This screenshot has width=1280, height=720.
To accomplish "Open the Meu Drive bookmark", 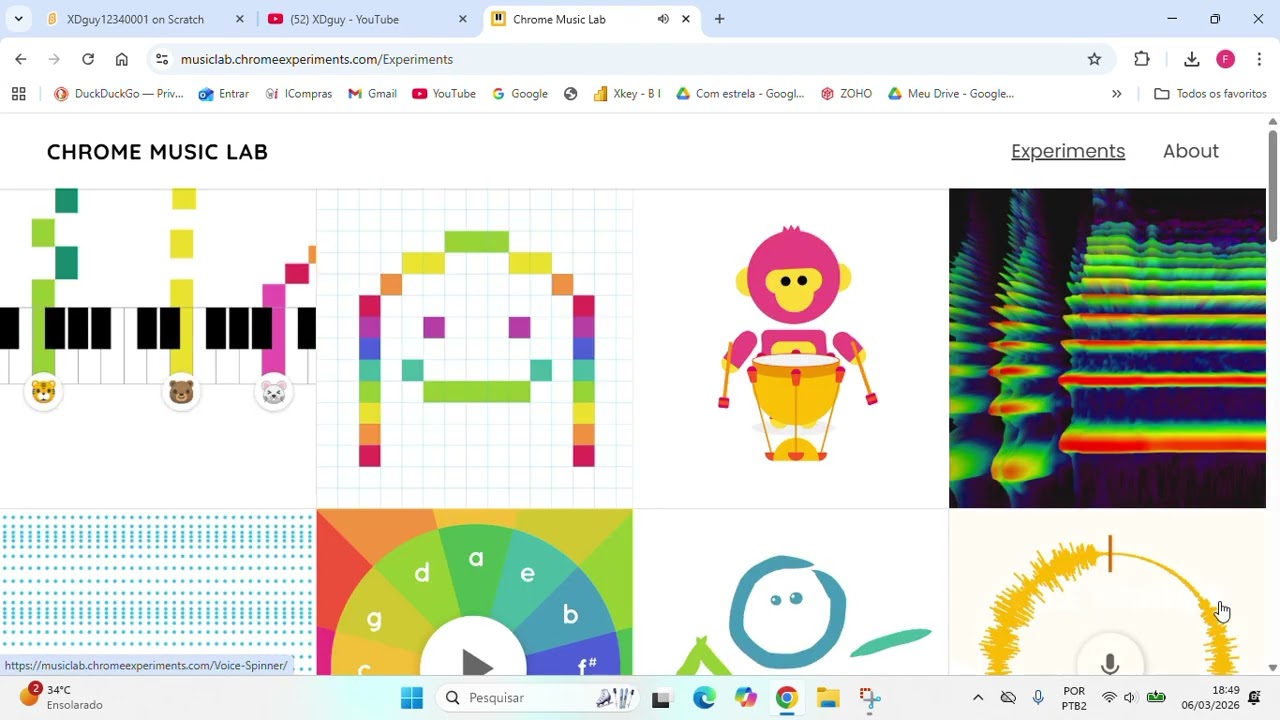I will 951,94.
